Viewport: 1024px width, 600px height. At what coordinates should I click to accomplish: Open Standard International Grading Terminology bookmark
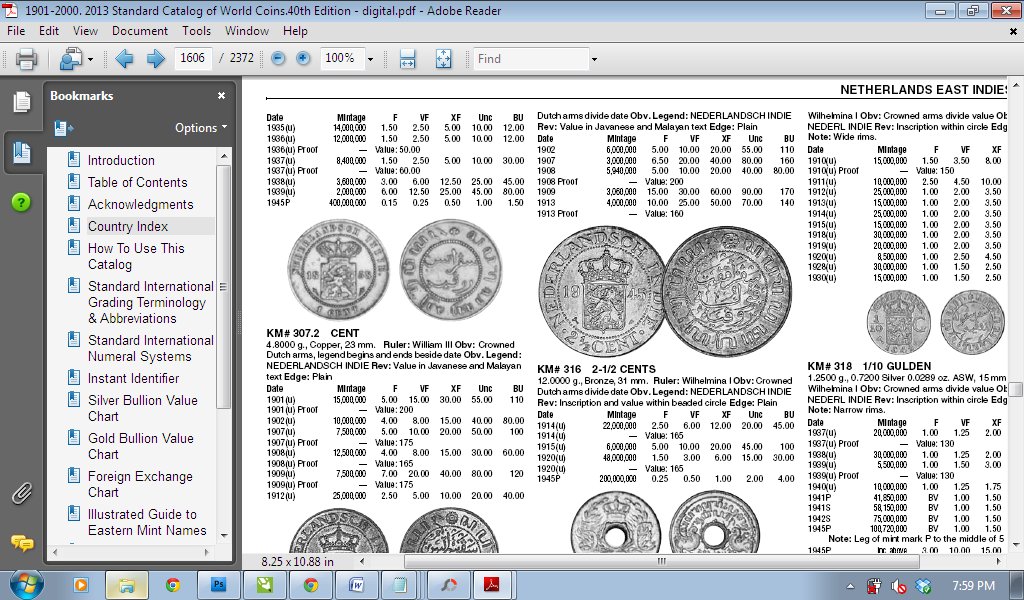pyautogui.click(x=150, y=302)
